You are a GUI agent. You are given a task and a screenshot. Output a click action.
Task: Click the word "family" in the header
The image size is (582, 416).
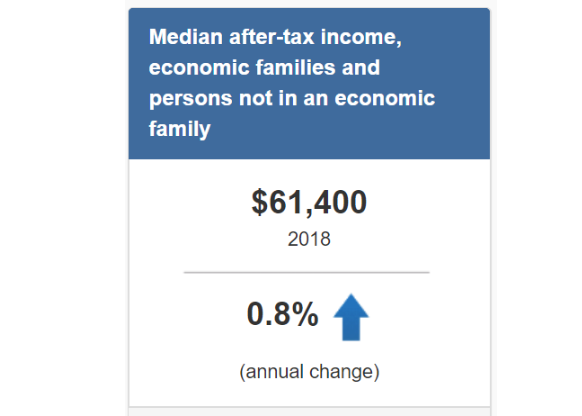click(x=180, y=129)
